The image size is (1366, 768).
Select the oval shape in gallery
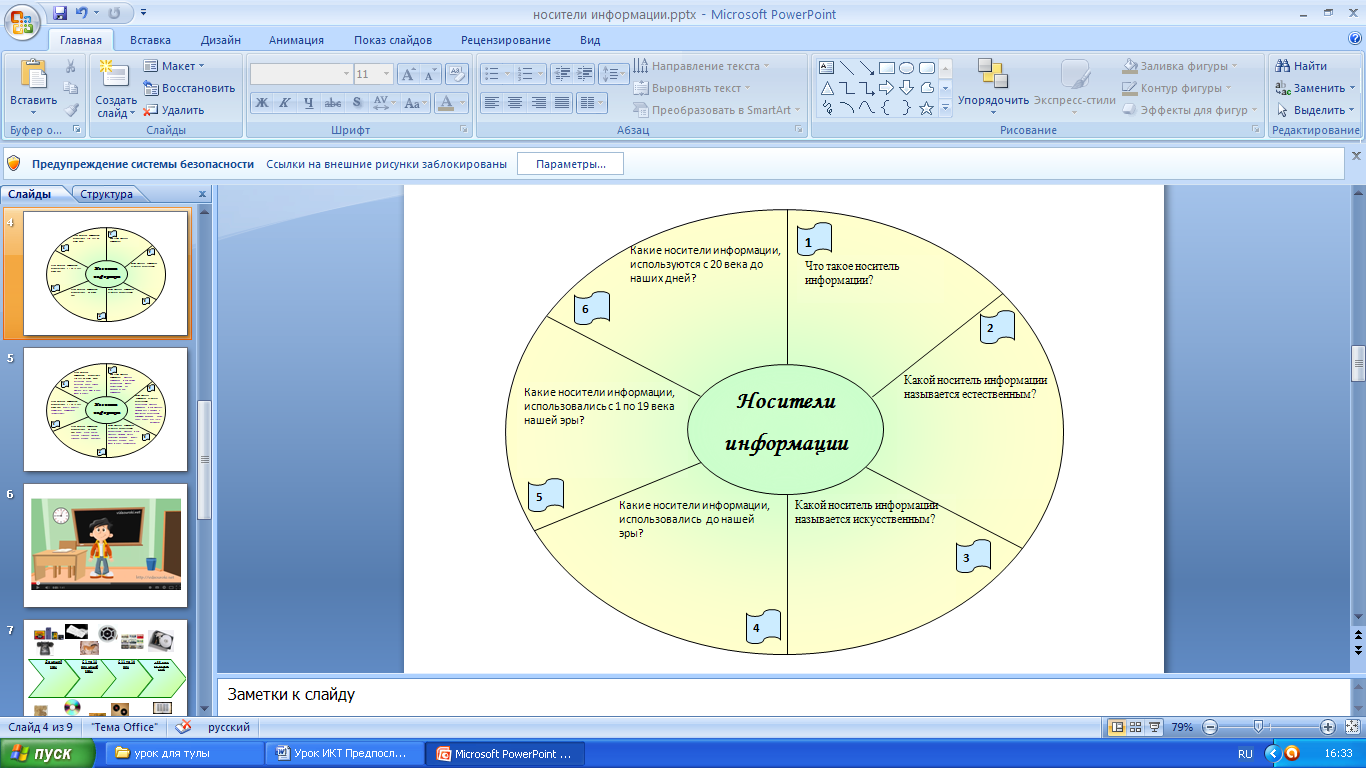(907, 68)
